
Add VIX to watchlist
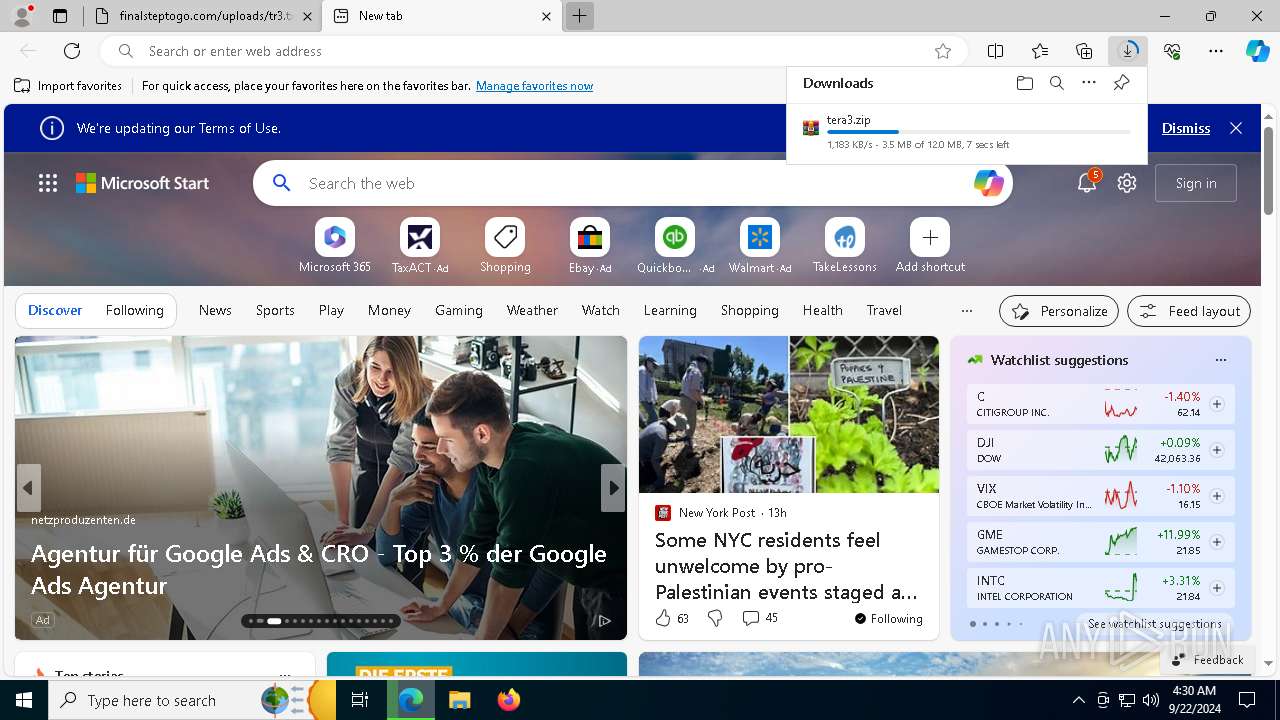point(1217,496)
